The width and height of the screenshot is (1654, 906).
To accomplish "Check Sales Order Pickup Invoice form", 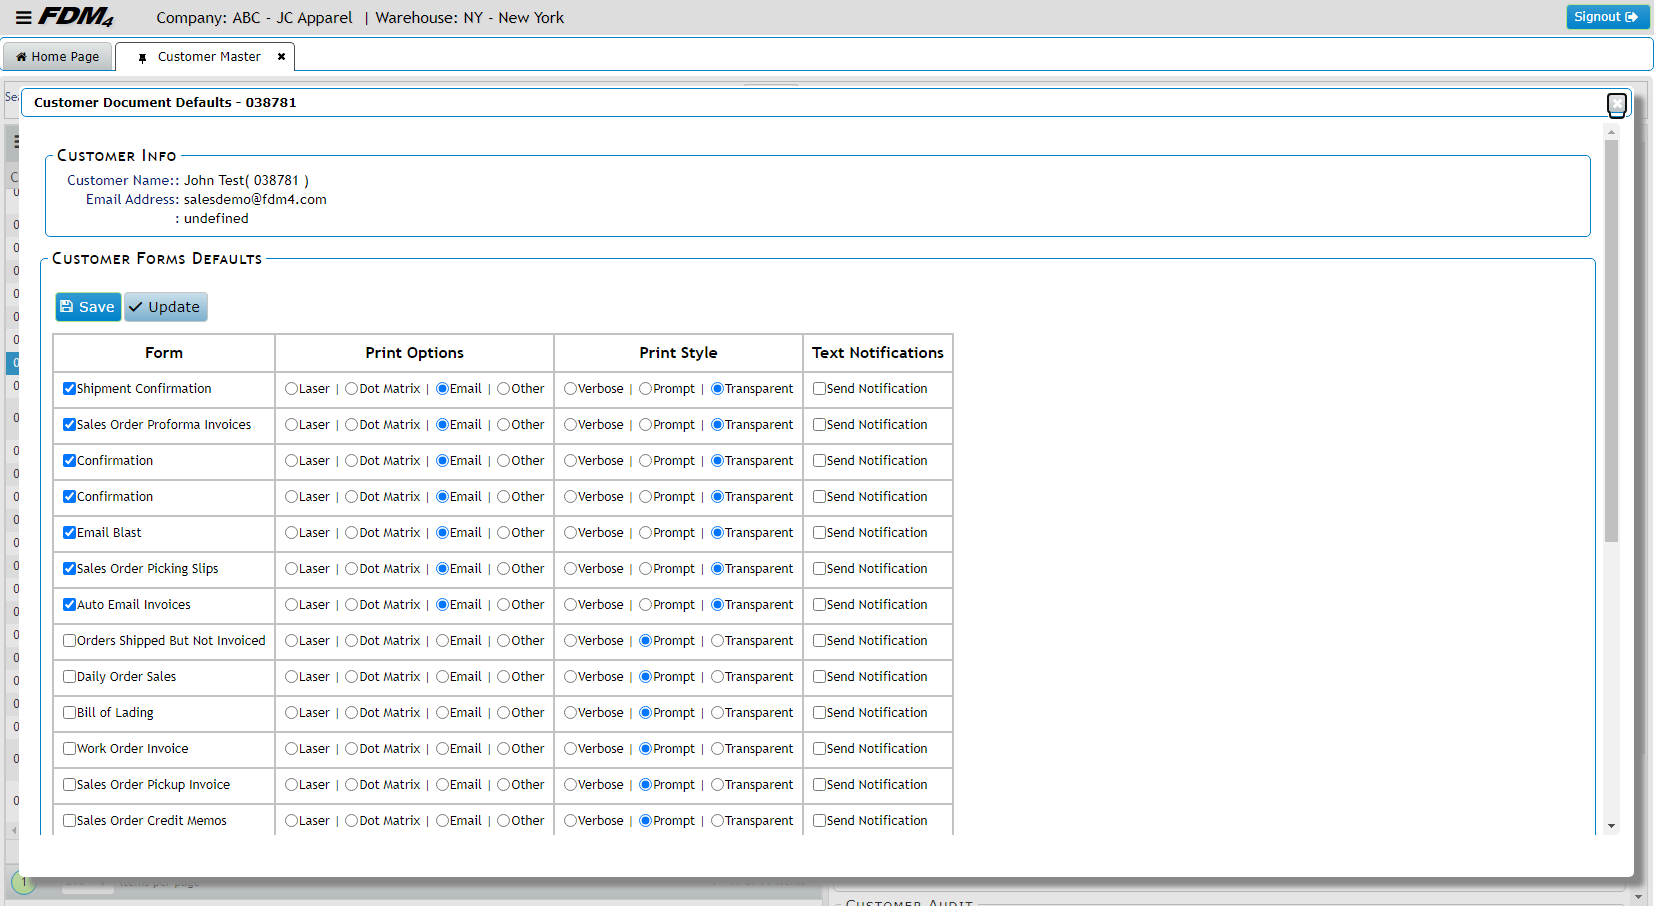I will (69, 785).
